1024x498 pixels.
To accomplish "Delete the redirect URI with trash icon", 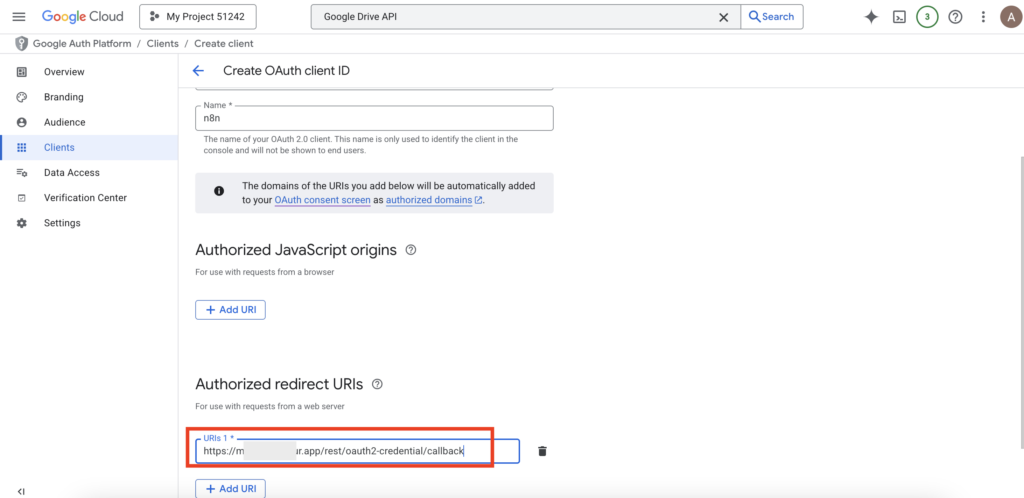I will click(542, 451).
